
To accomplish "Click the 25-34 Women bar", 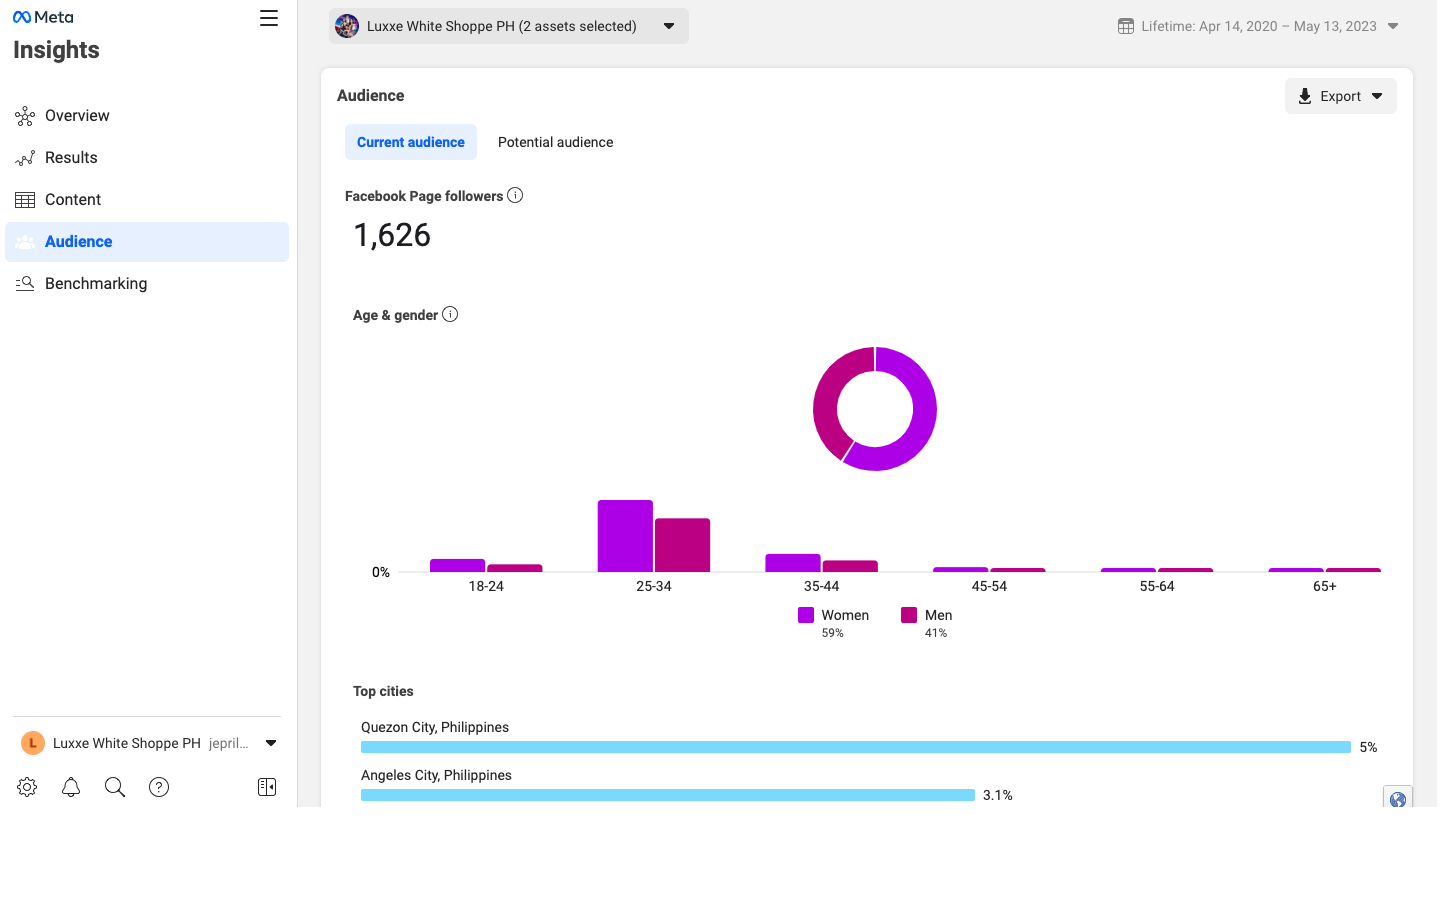I will (x=625, y=536).
